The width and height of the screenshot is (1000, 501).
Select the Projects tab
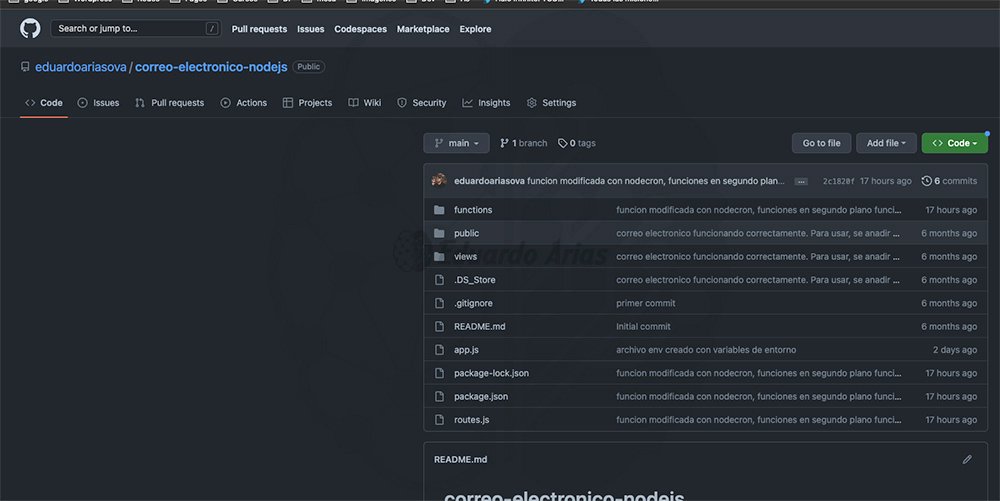click(307, 103)
